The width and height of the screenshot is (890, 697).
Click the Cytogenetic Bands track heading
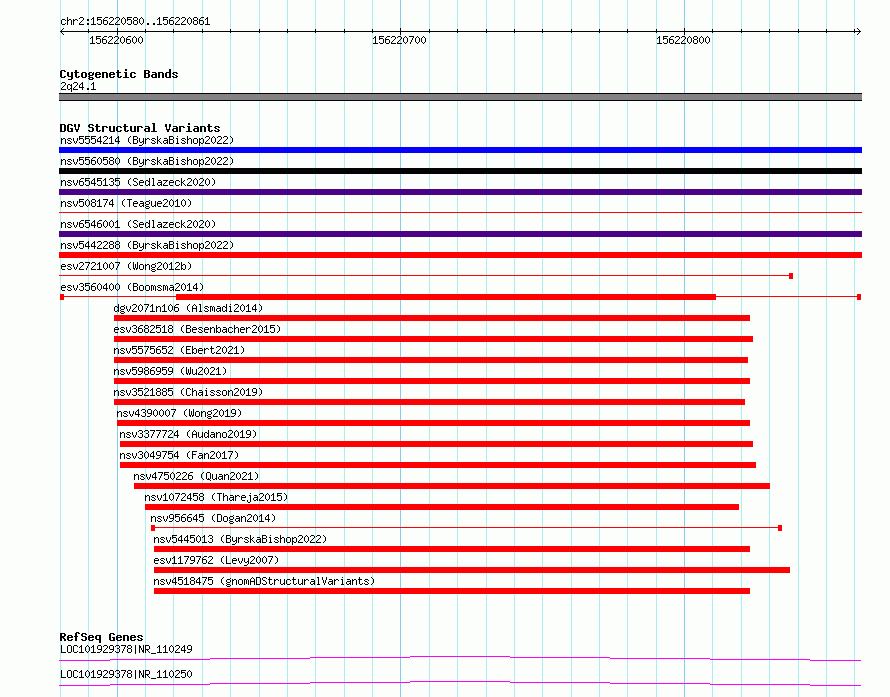(x=119, y=74)
